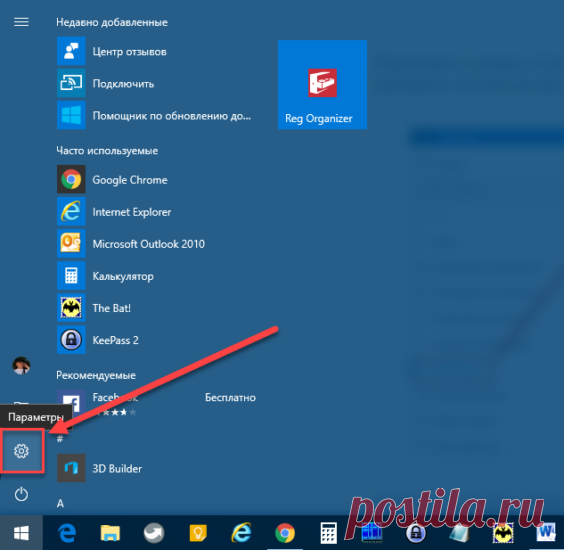The height and width of the screenshot is (550, 564).
Task: Open File Explorer from the taskbar
Action: tap(110, 533)
